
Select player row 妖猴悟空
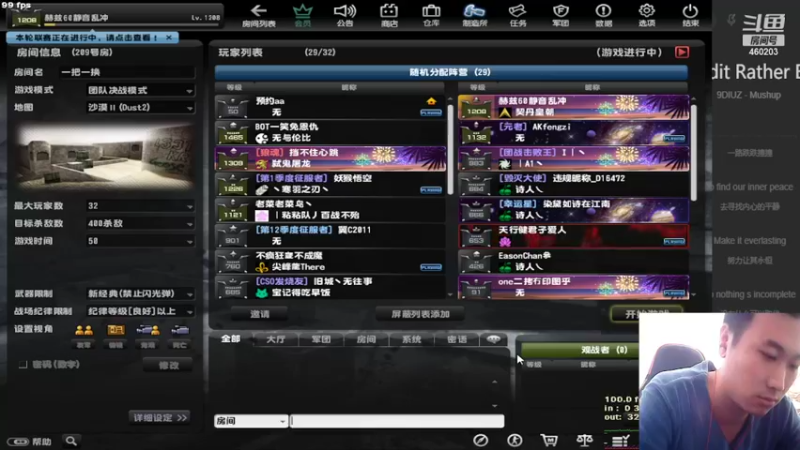pyautogui.click(x=330, y=184)
